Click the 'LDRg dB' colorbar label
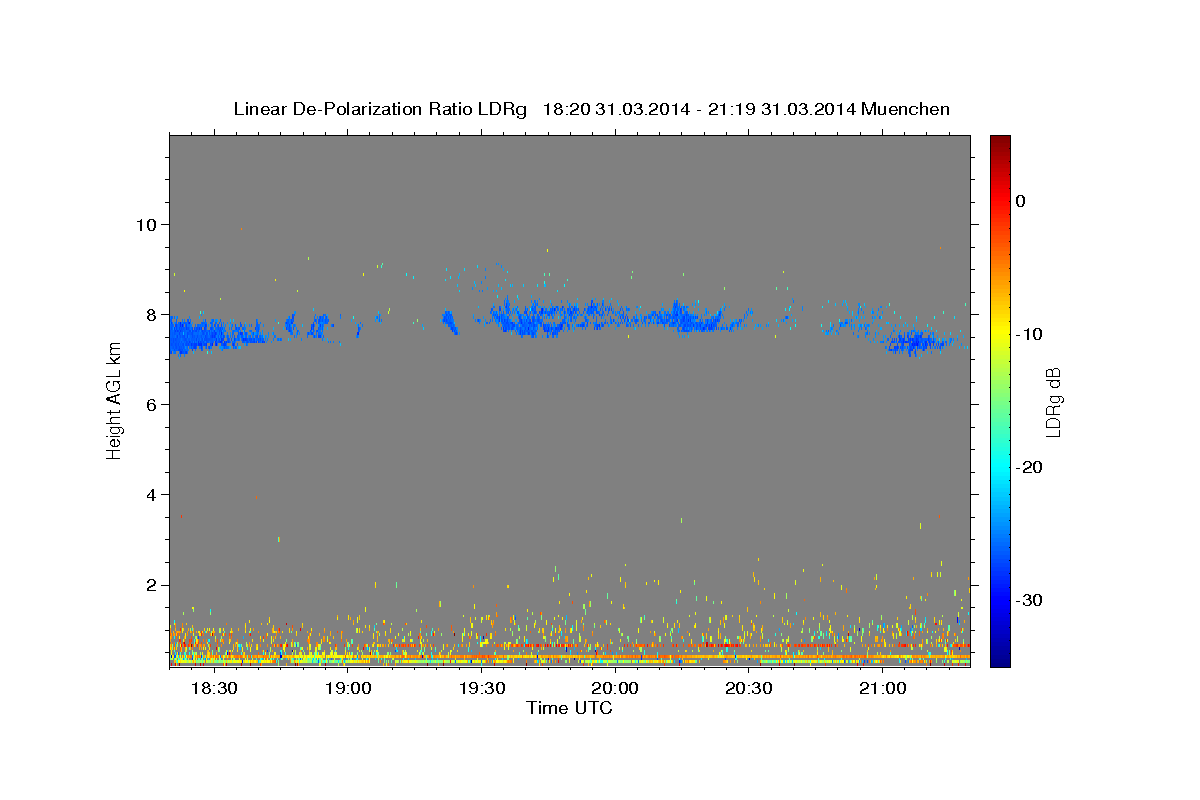The height and width of the screenshot is (800, 1200). point(1053,401)
